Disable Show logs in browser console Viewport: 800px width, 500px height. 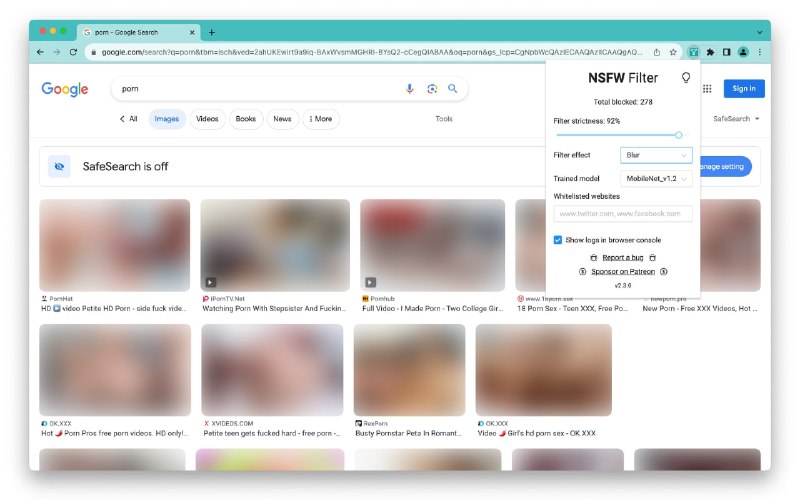(x=558, y=240)
